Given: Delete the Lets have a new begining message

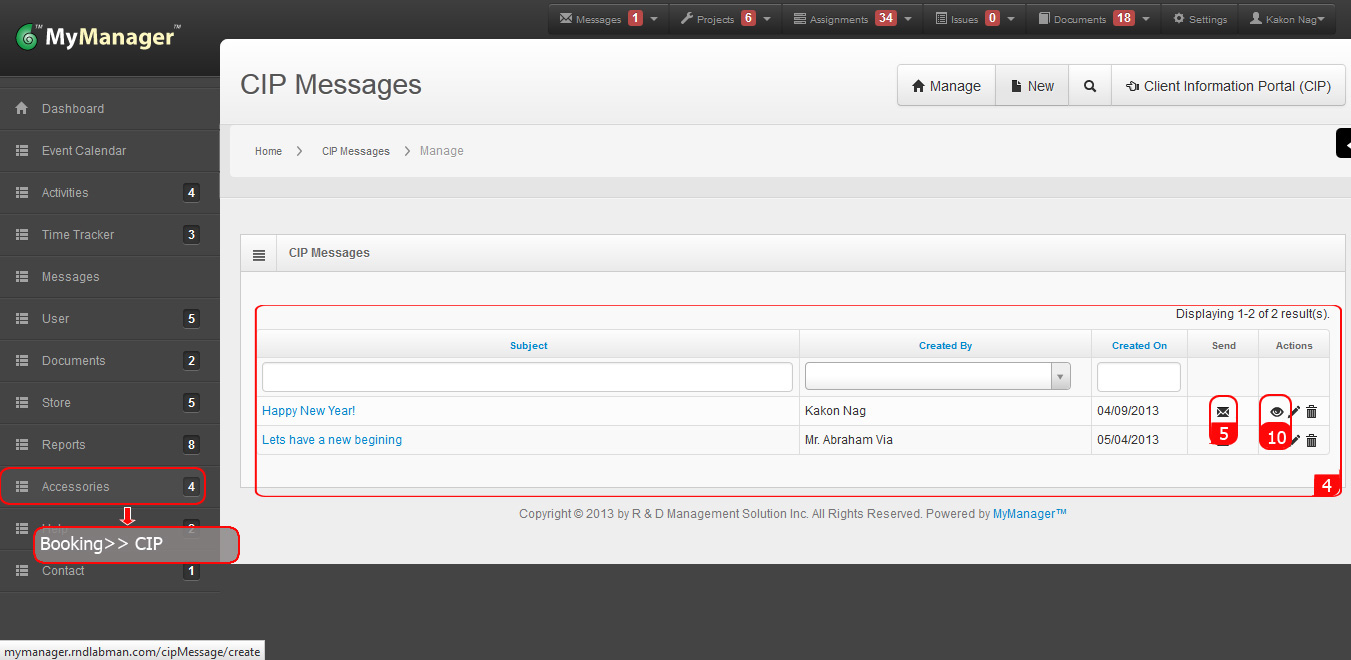Looking at the screenshot, I should pyautogui.click(x=1312, y=440).
